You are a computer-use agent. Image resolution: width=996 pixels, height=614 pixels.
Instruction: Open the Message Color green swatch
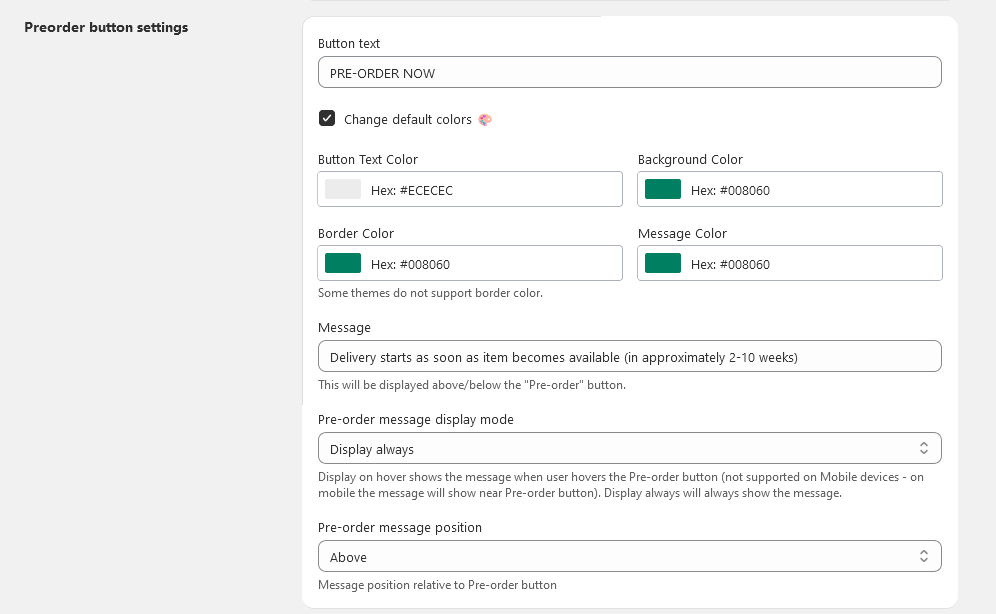(663, 264)
